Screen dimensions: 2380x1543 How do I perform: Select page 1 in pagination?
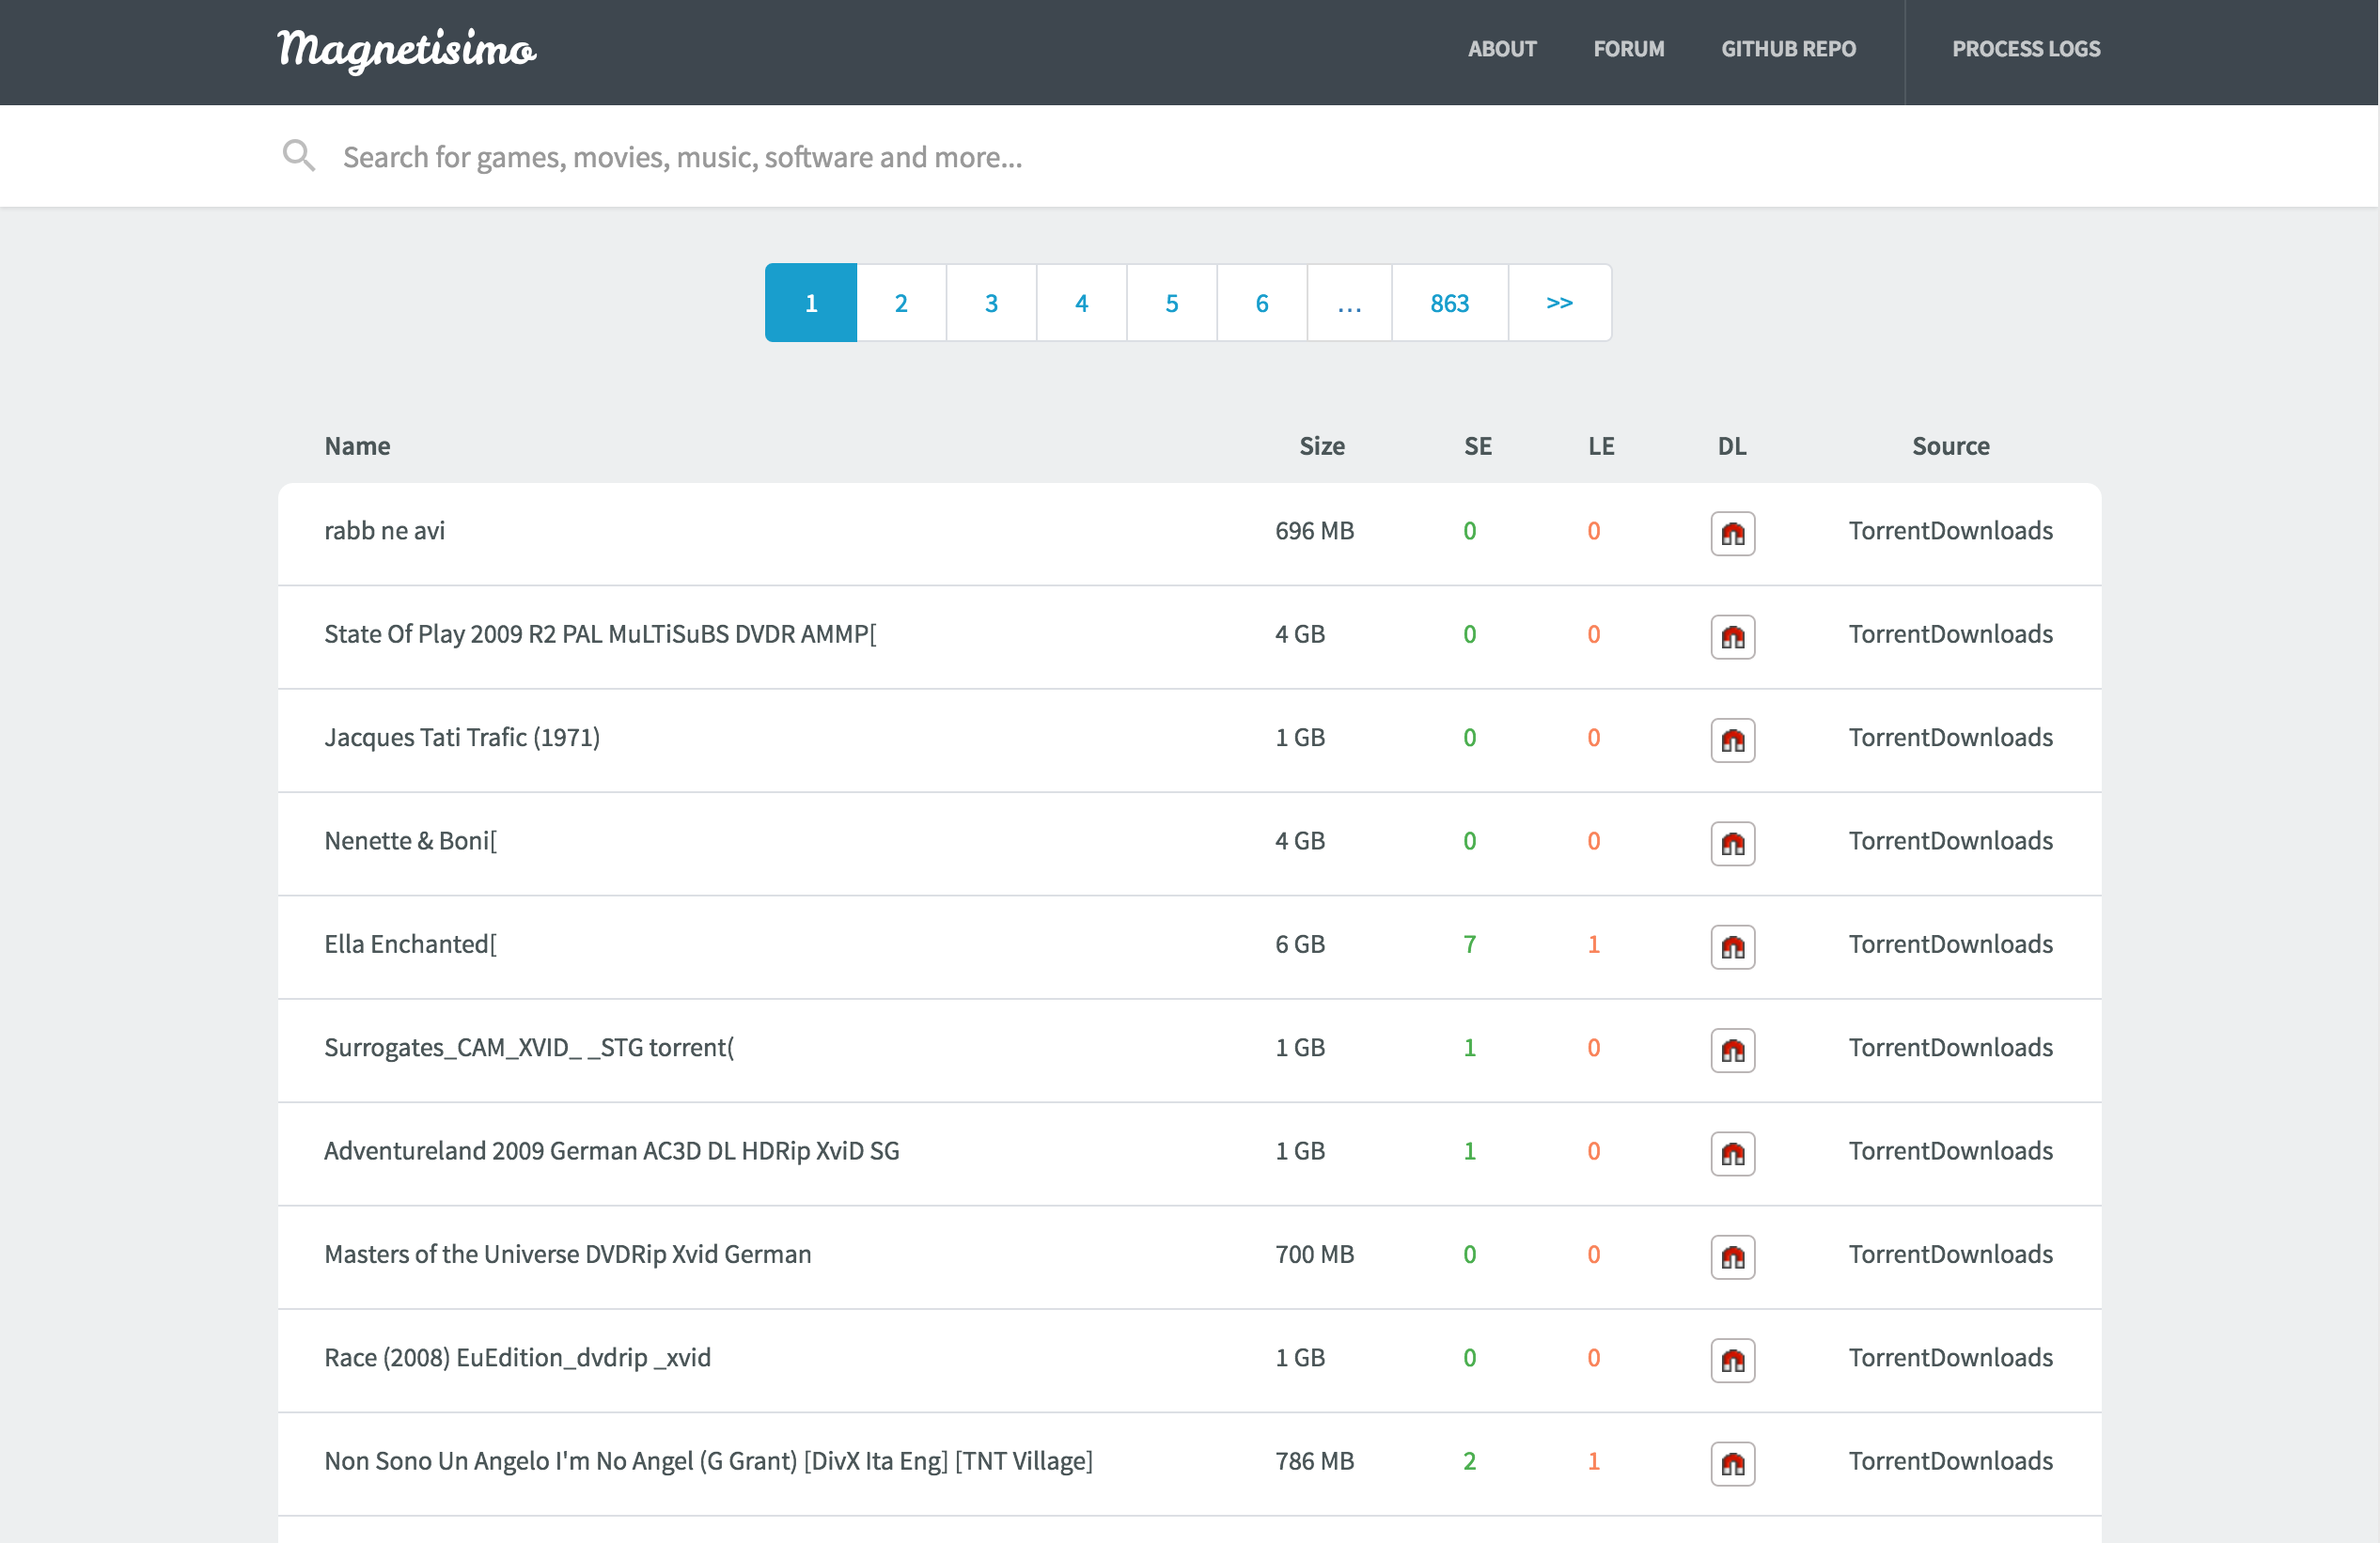[811, 302]
